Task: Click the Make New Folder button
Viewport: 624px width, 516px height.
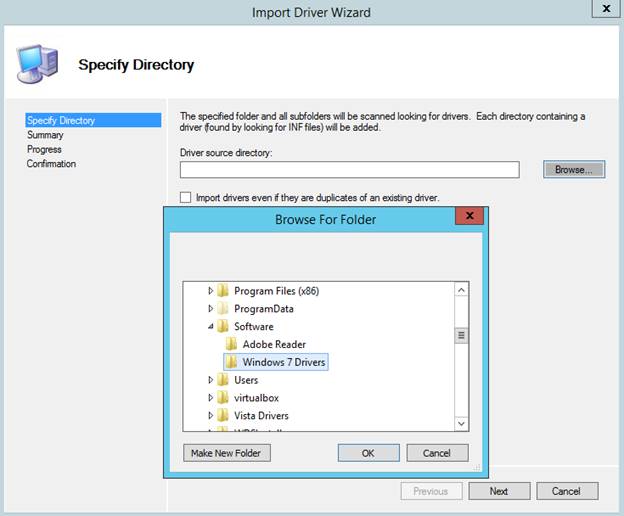Action: [228, 453]
